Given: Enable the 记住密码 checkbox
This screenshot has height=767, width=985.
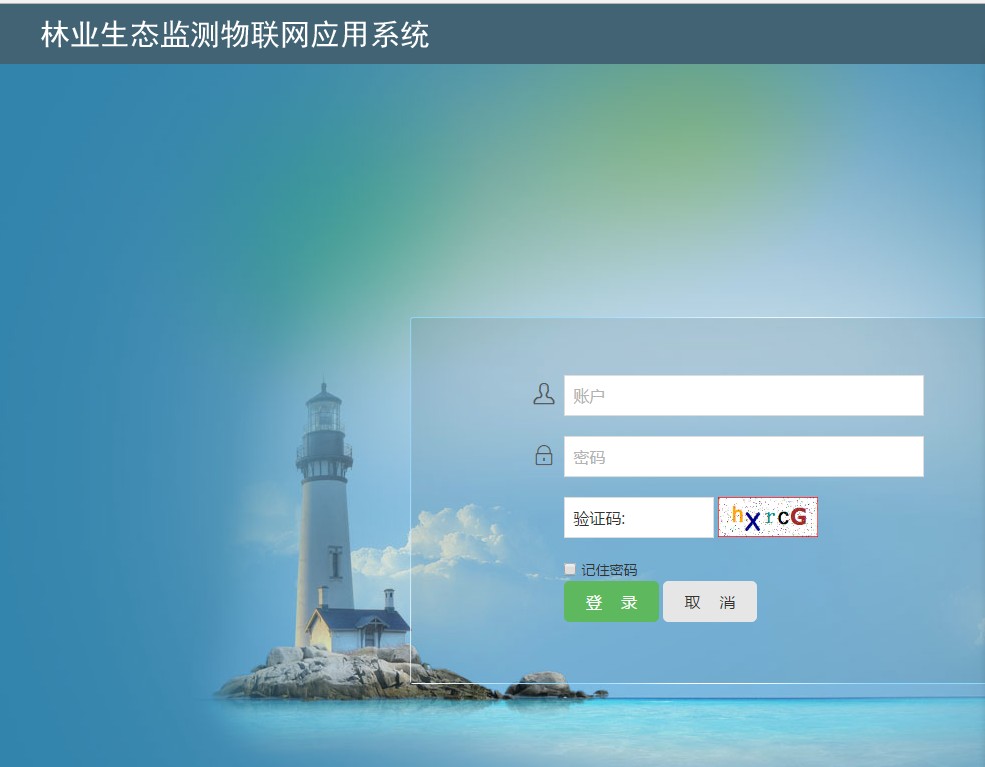Looking at the screenshot, I should [x=570, y=569].
